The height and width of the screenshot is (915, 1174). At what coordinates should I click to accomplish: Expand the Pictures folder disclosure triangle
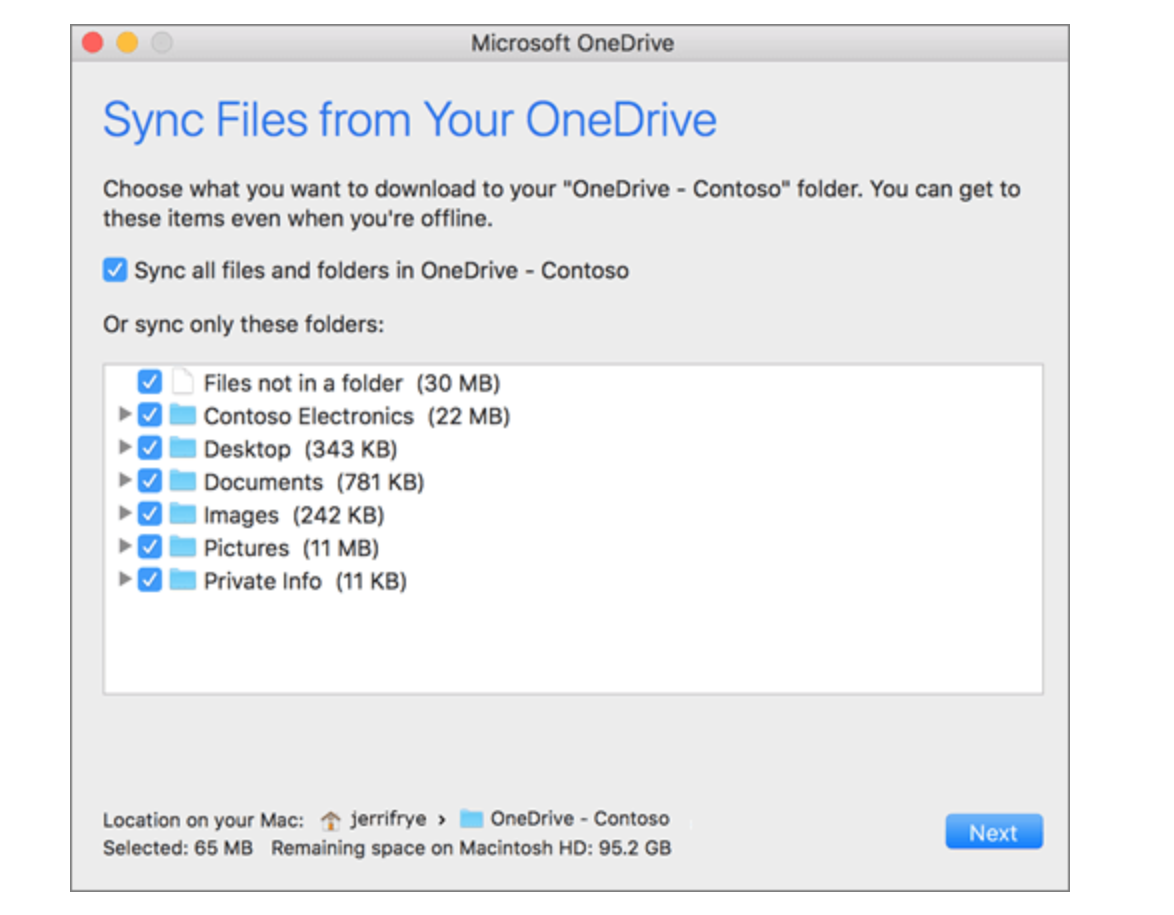pyautogui.click(x=125, y=546)
